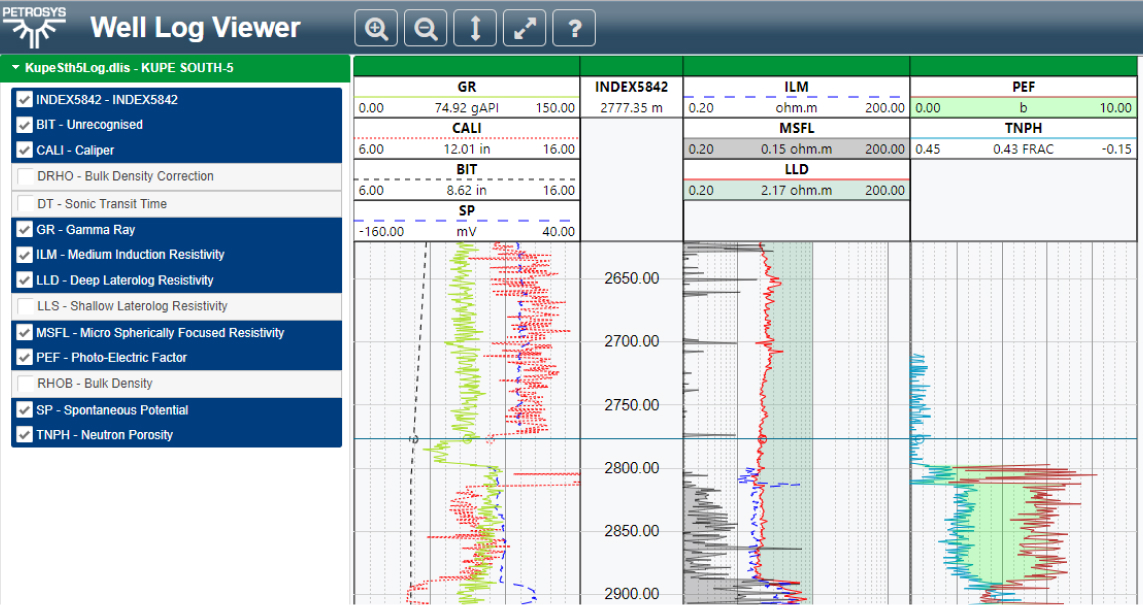Click the green header bar above the GR track
Viewport: 1143px width, 605px height.
[467, 65]
